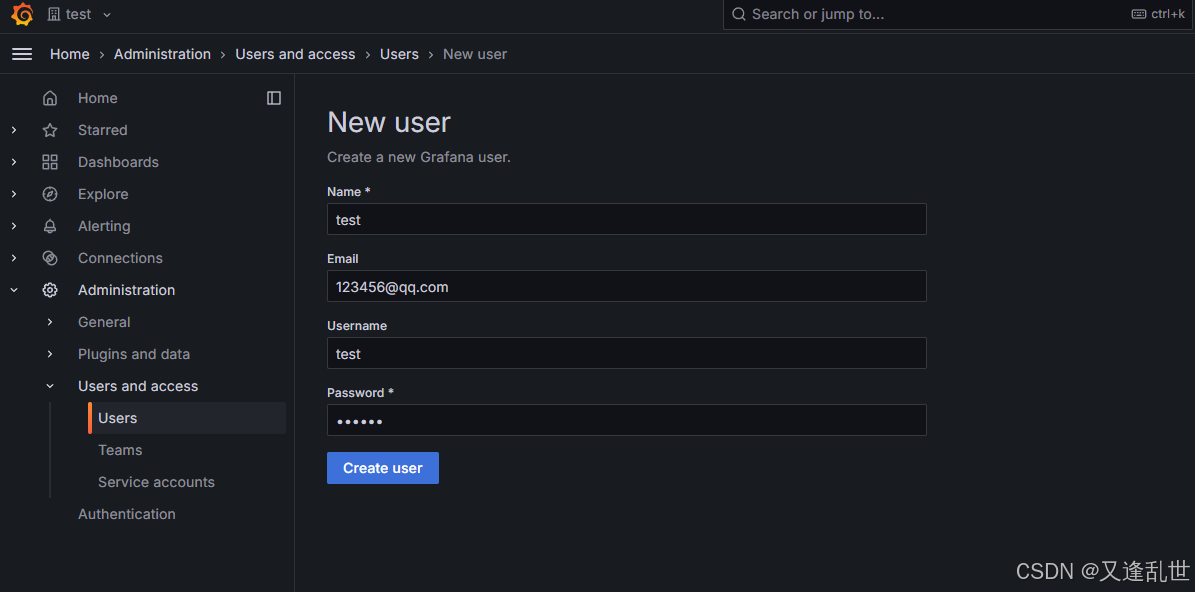Click the Grafana logo icon
Image resolution: width=1195 pixels, height=592 pixels.
[x=22, y=14]
